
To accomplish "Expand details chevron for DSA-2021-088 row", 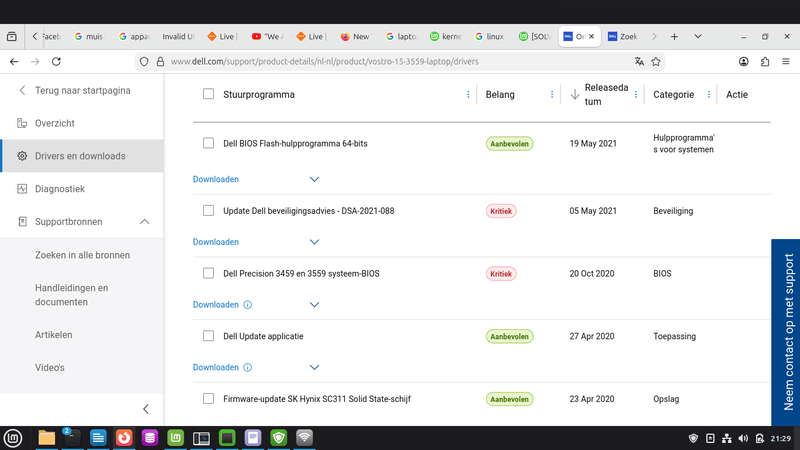I will pos(314,242).
